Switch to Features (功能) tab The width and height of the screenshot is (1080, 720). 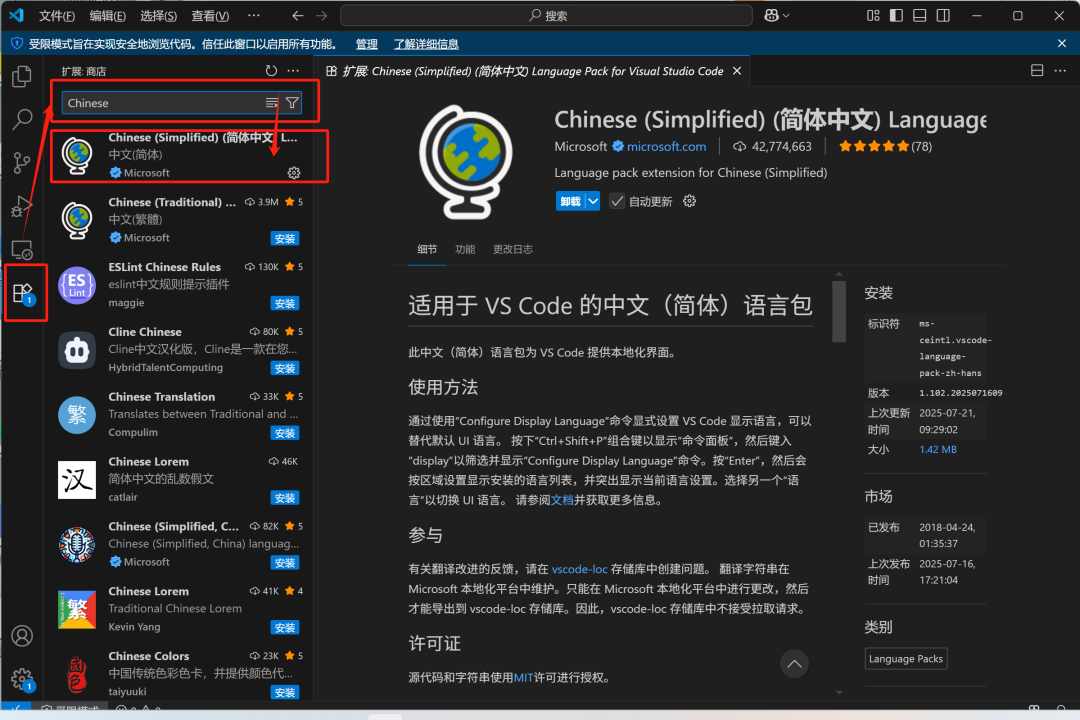(465, 249)
